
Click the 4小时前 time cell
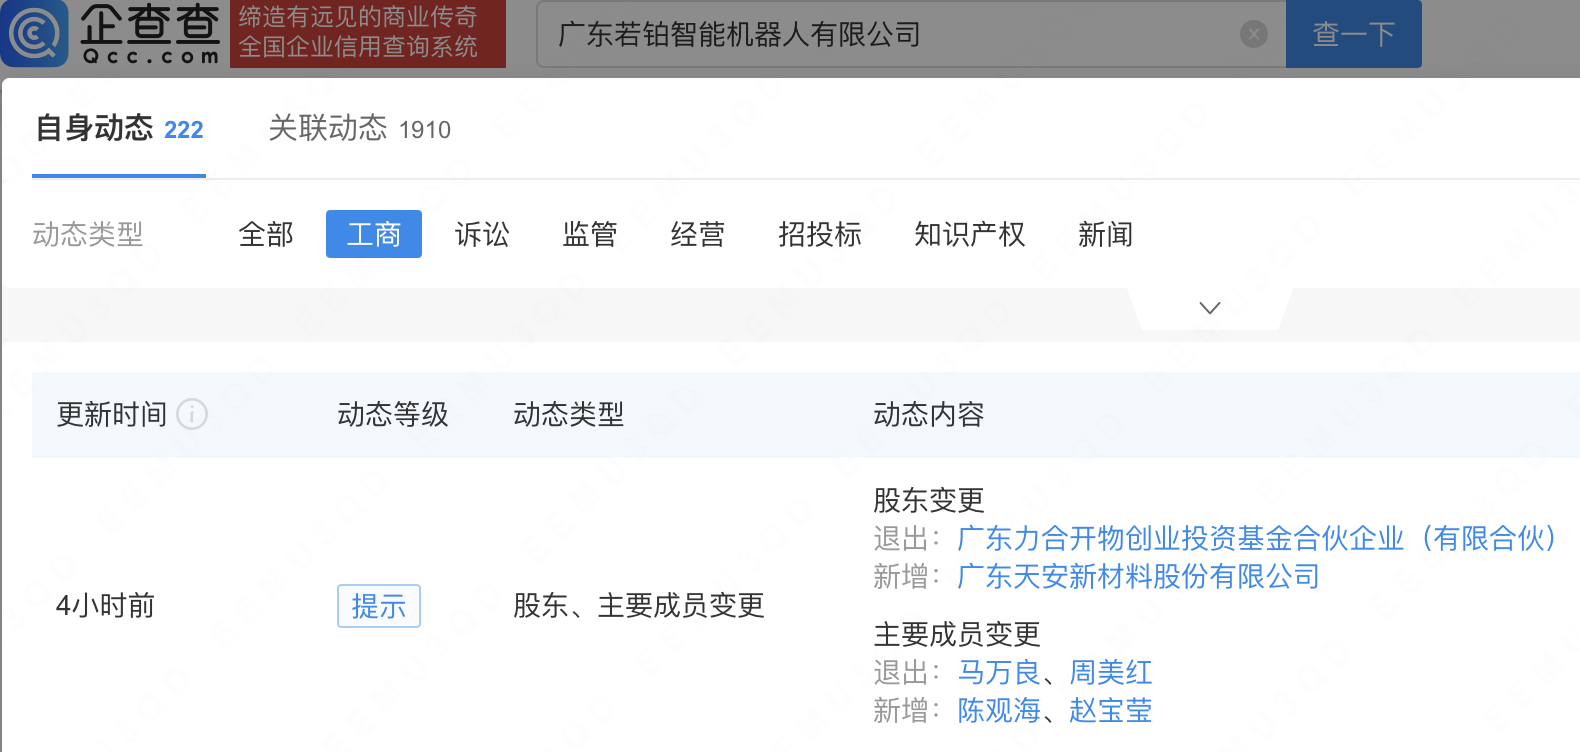(106, 606)
